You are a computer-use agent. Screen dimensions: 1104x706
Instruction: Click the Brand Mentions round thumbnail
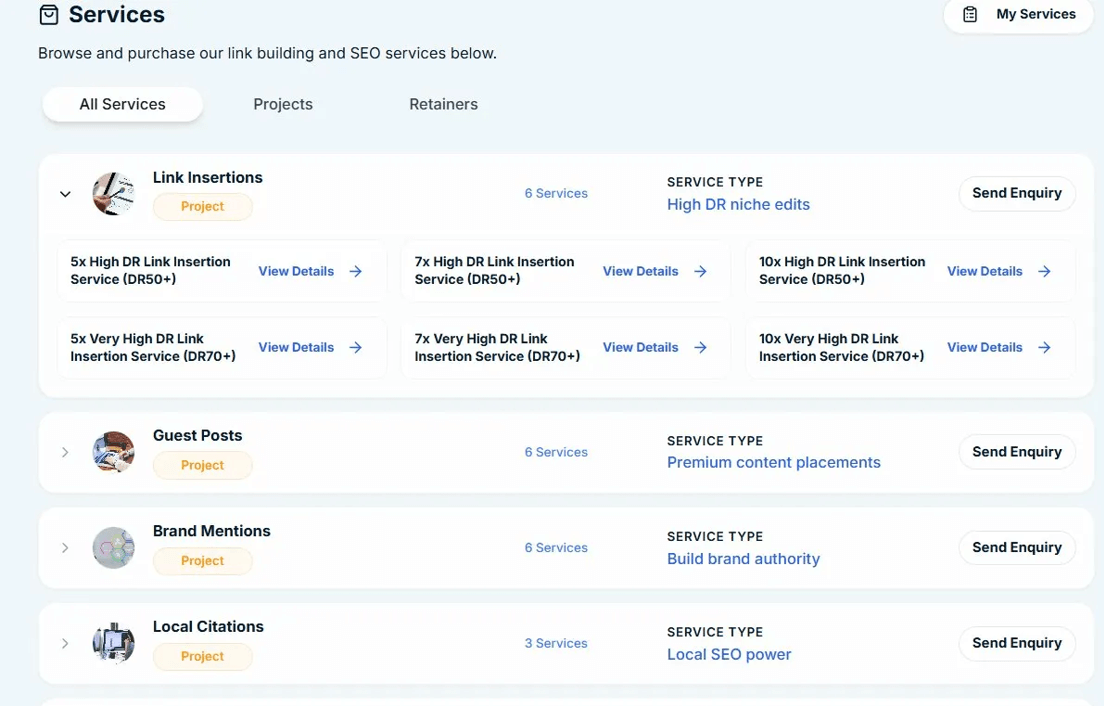[x=113, y=548]
